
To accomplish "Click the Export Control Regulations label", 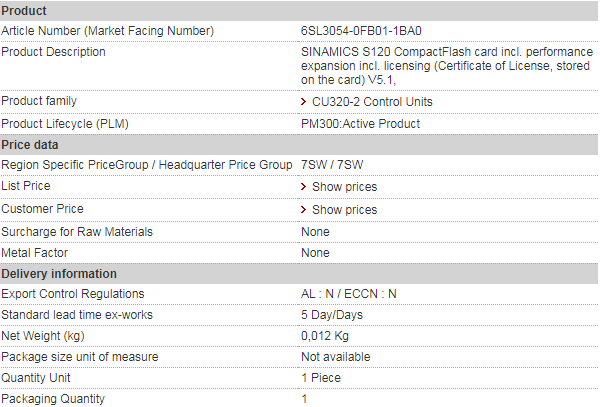I will [x=73, y=294].
